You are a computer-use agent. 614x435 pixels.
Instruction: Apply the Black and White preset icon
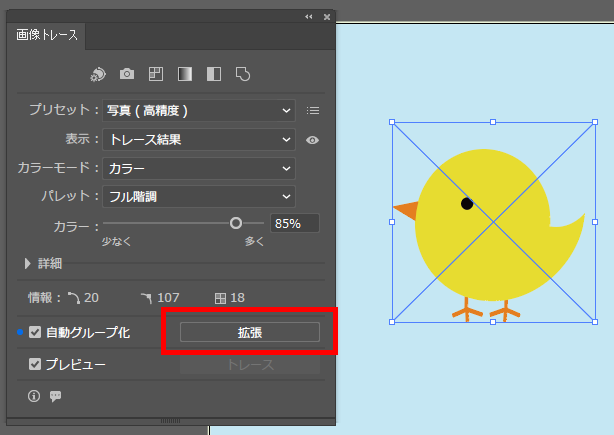[x=214, y=74]
